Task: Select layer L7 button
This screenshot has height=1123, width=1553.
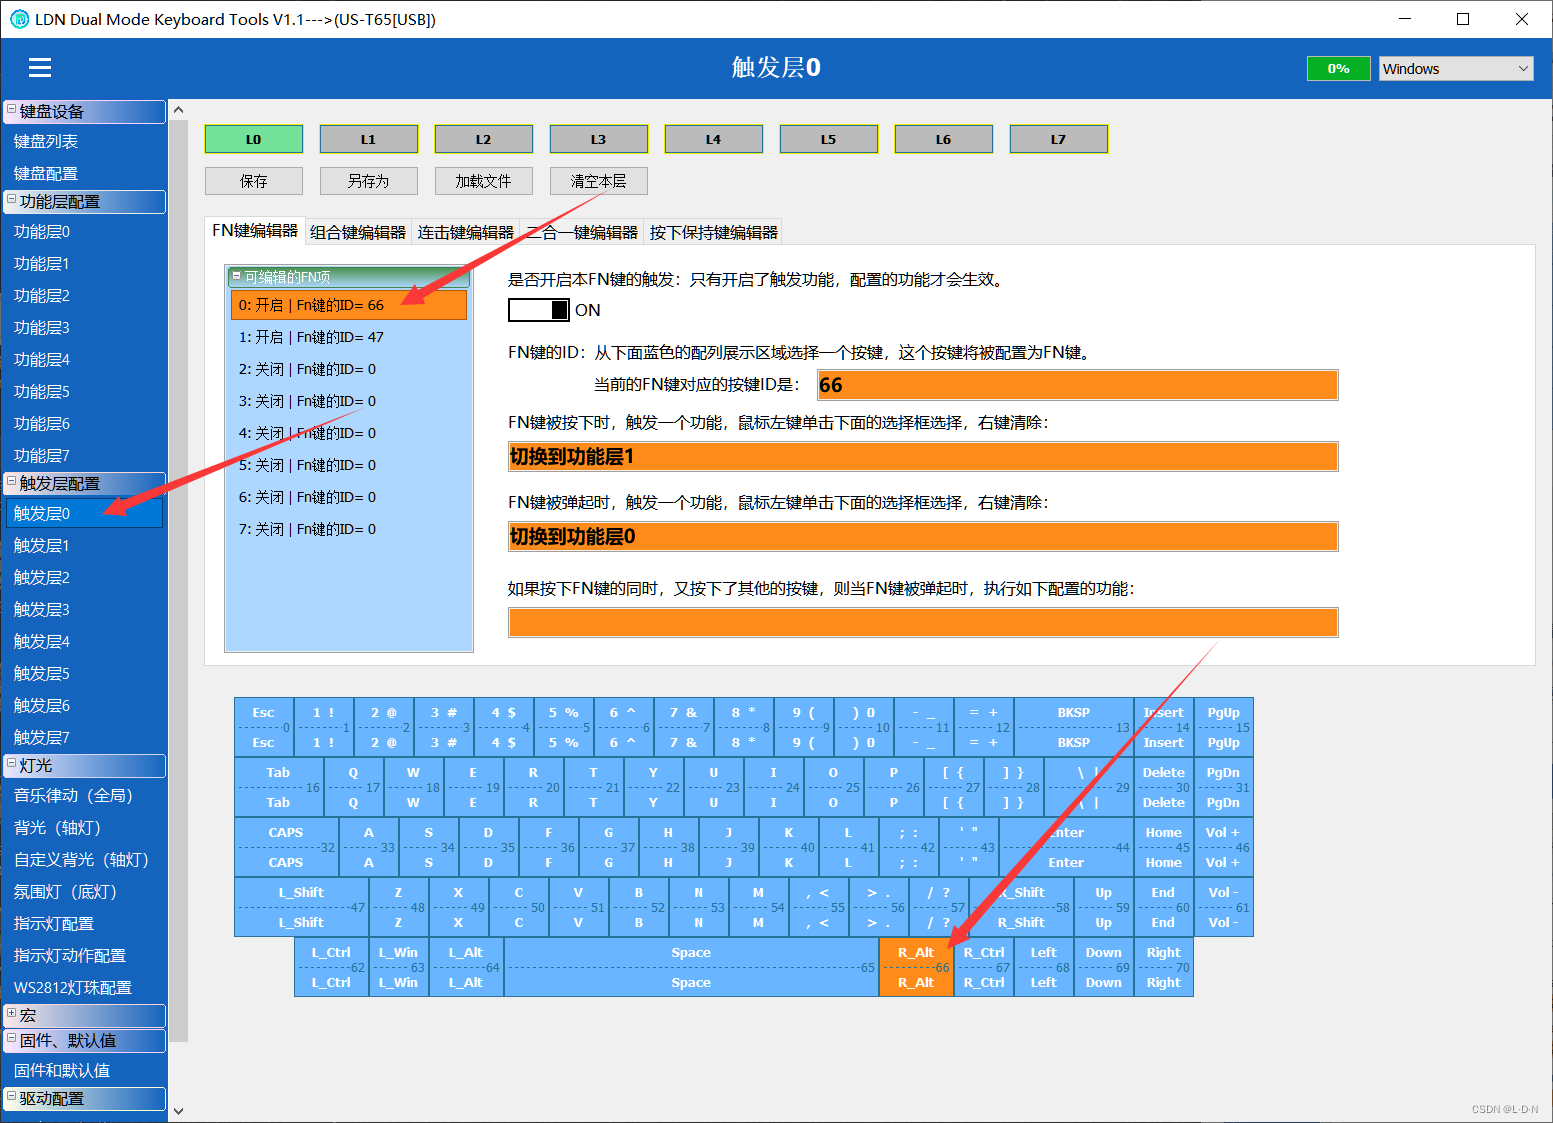Action: tap(1059, 139)
